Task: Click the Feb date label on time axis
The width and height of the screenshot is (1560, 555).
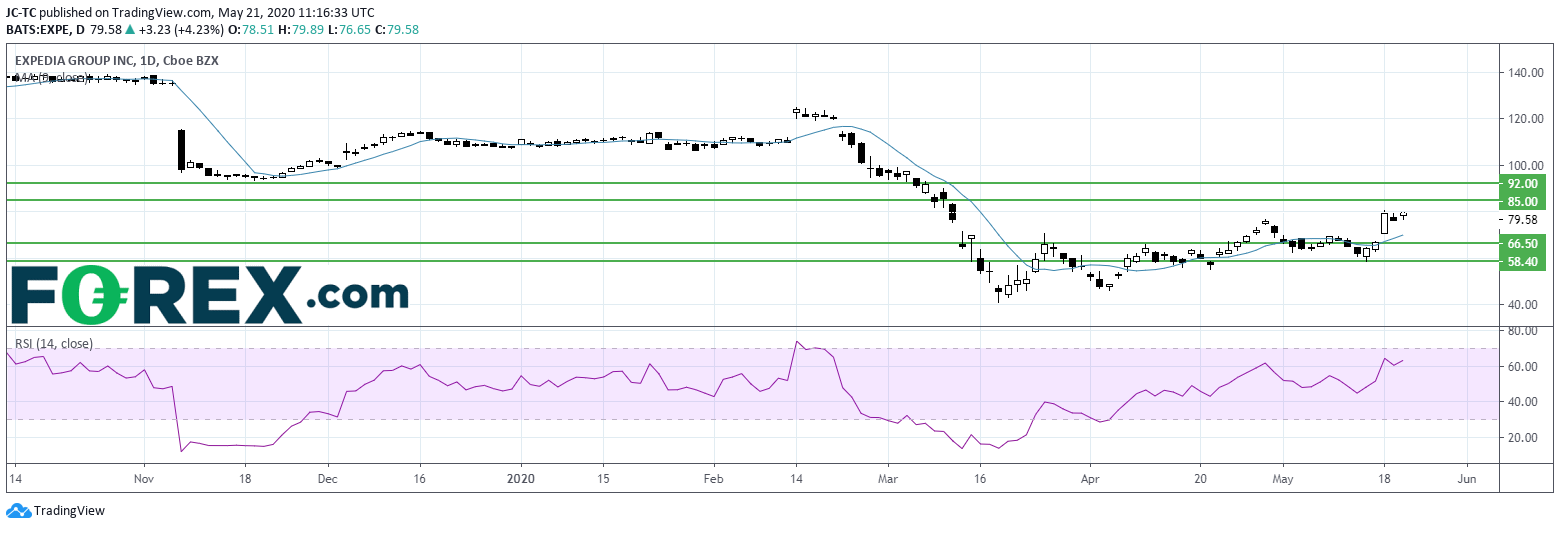Action: 713,479
